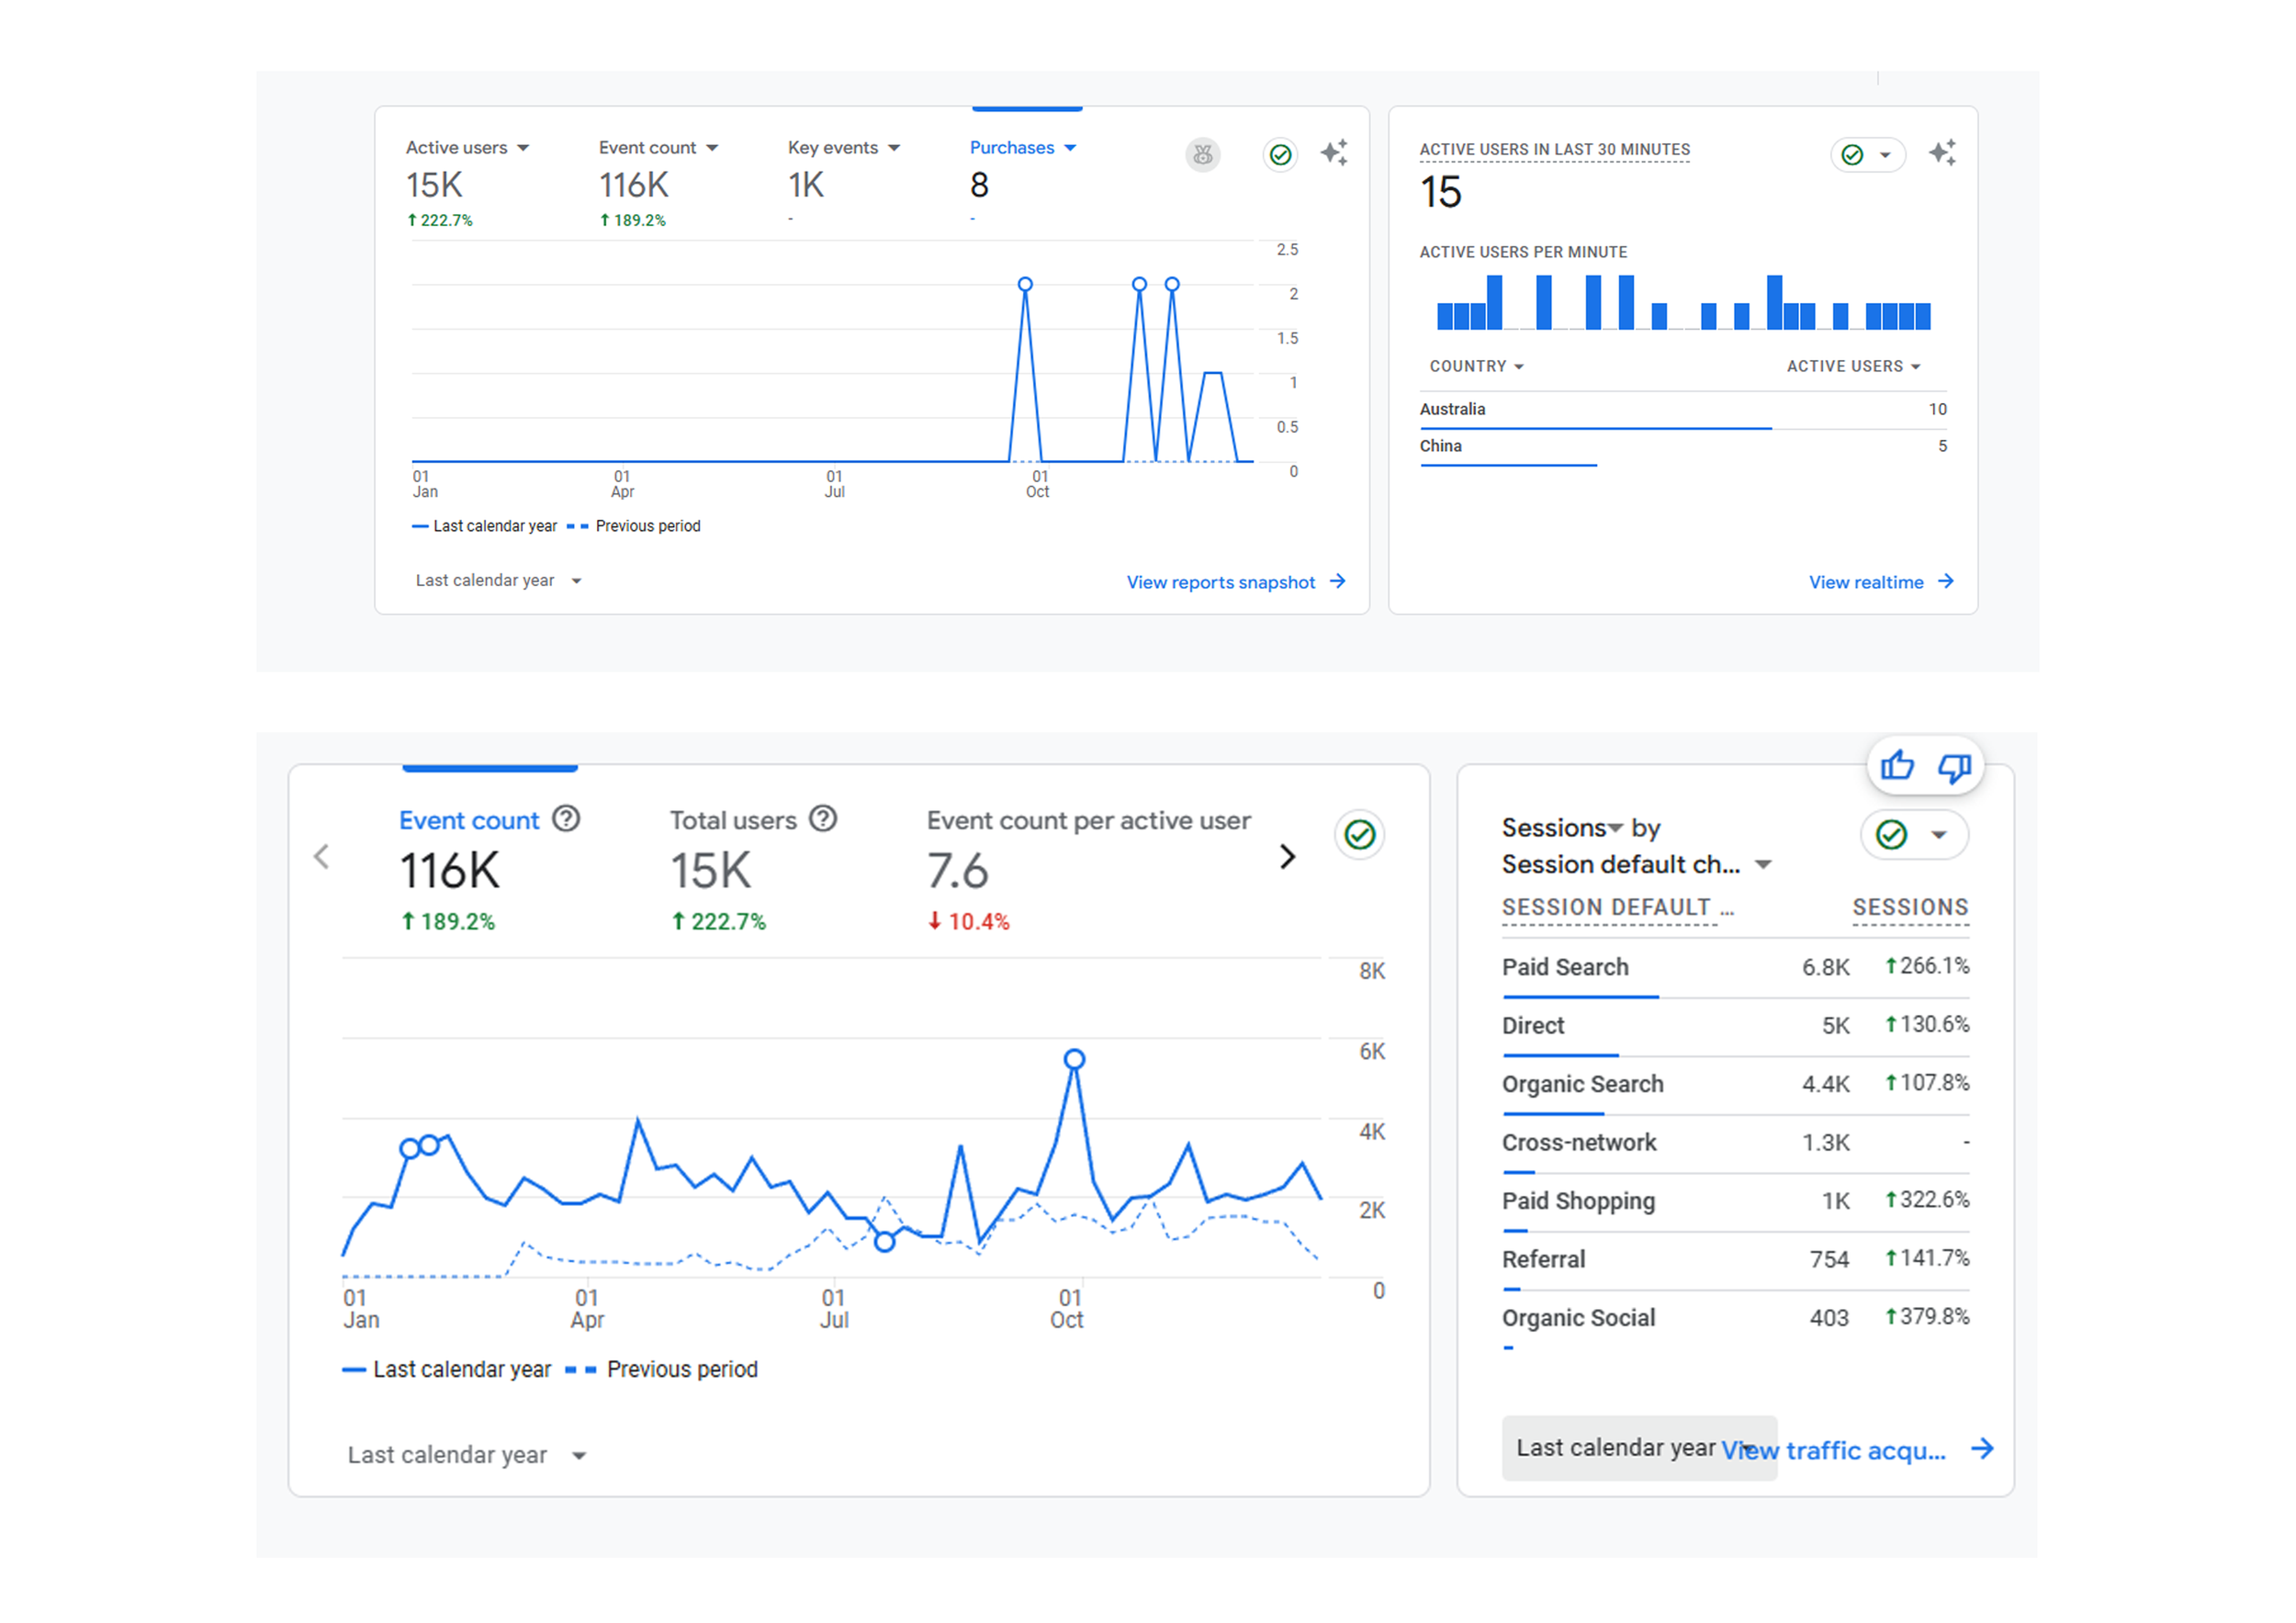Click next arrow in metrics carousel
Image resolution: width=2296 pixels, height=1623 pixels.
(1287, 857)
